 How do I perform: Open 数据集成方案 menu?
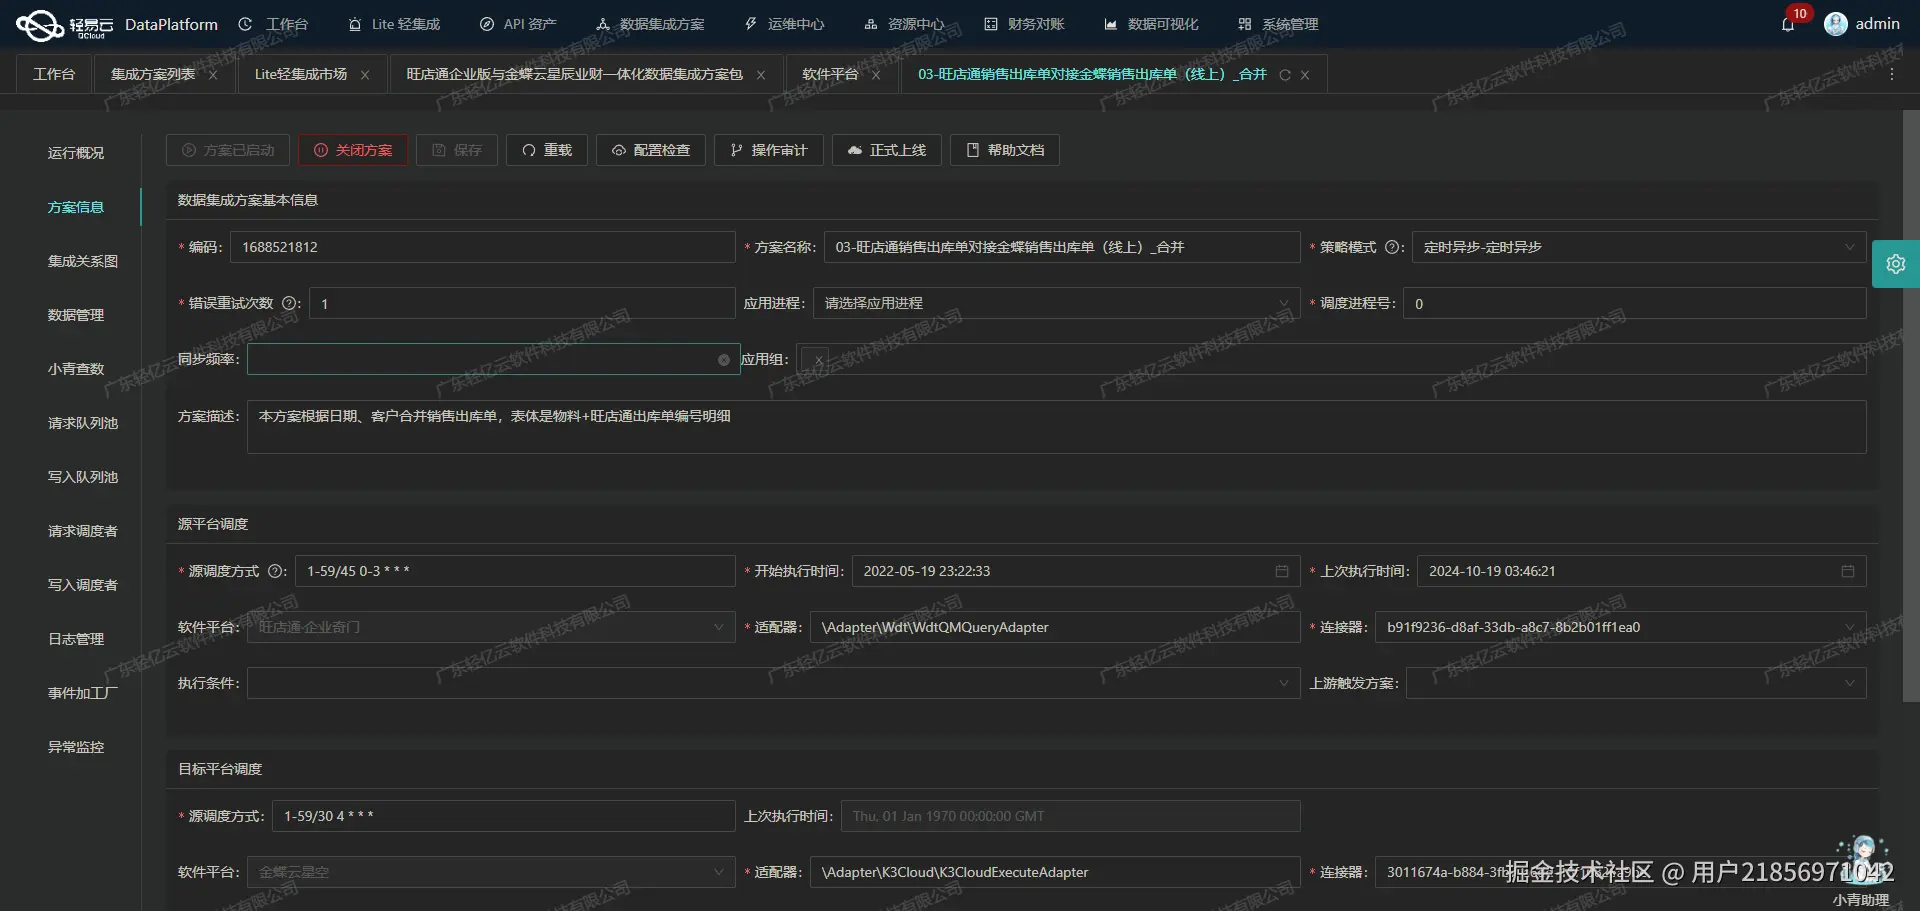[650, 24]
